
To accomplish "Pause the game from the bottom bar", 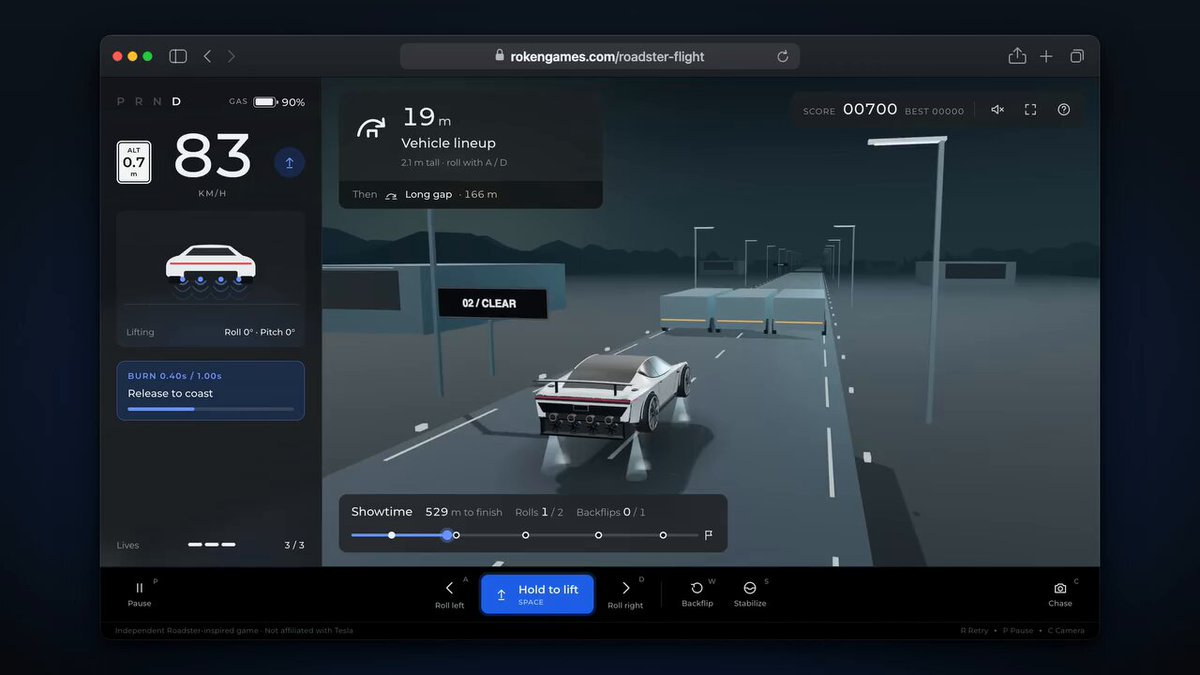I will pos(139,594).
